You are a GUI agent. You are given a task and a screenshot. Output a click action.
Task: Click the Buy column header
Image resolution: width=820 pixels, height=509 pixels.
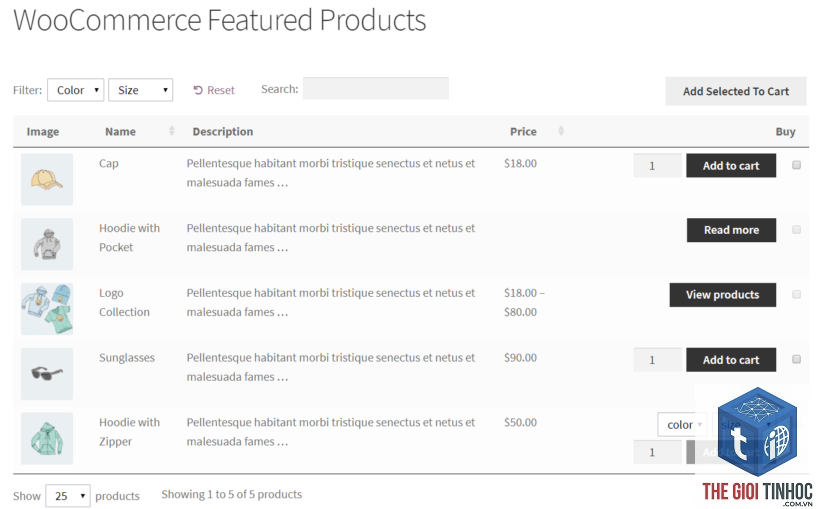click(785, 131)
